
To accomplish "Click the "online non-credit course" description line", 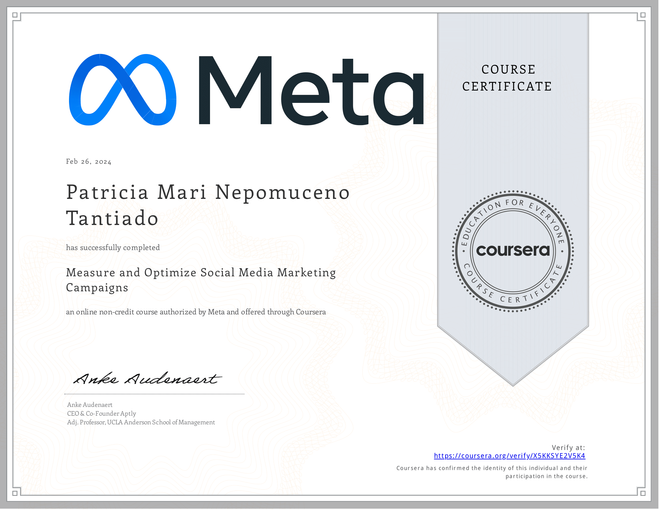I will (x=196, y=312).
